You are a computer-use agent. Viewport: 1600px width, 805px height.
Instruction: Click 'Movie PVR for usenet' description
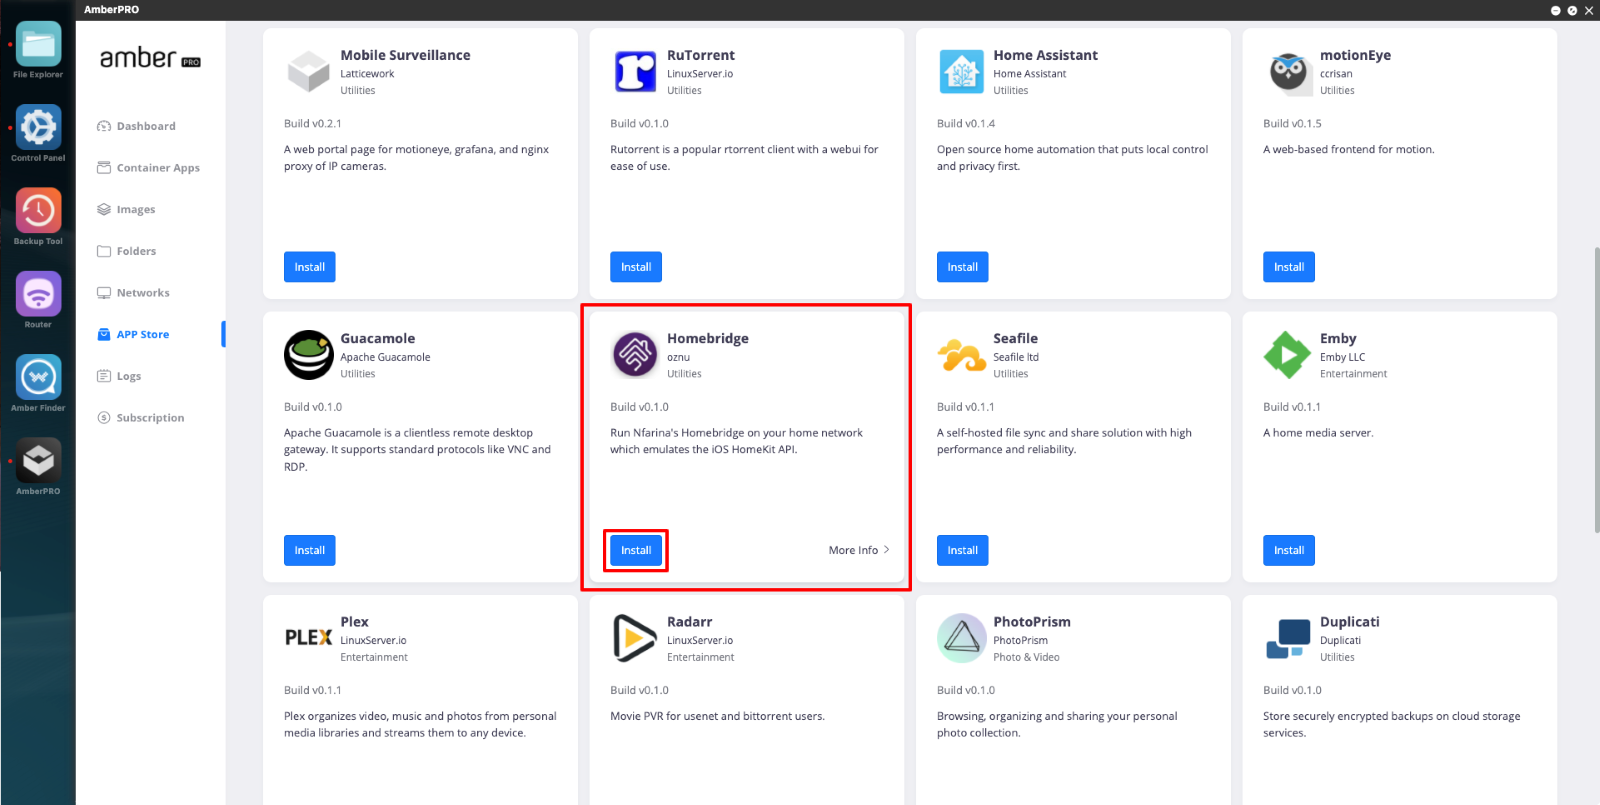point(717,716)
